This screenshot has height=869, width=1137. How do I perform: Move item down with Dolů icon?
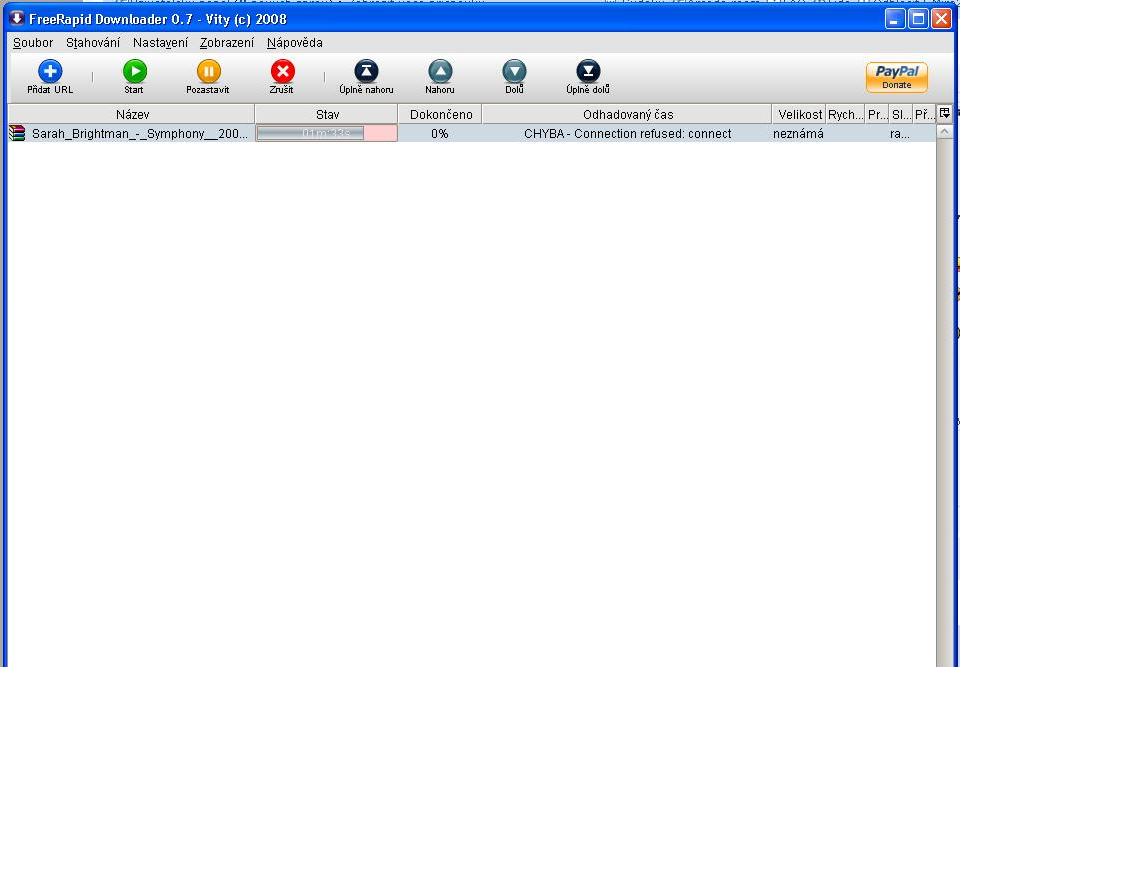(514, 71)
